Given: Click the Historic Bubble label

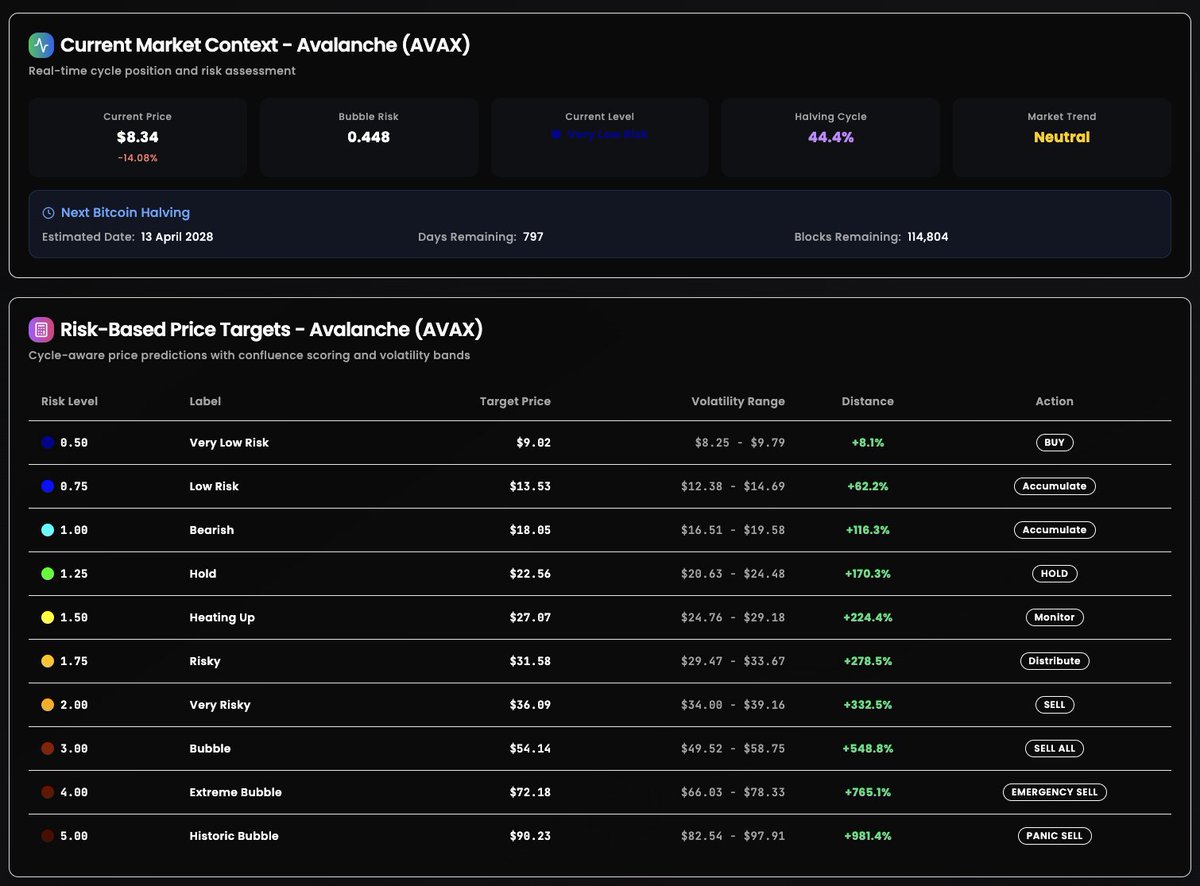Looking at the screenshot, I should tap(234, 836).
